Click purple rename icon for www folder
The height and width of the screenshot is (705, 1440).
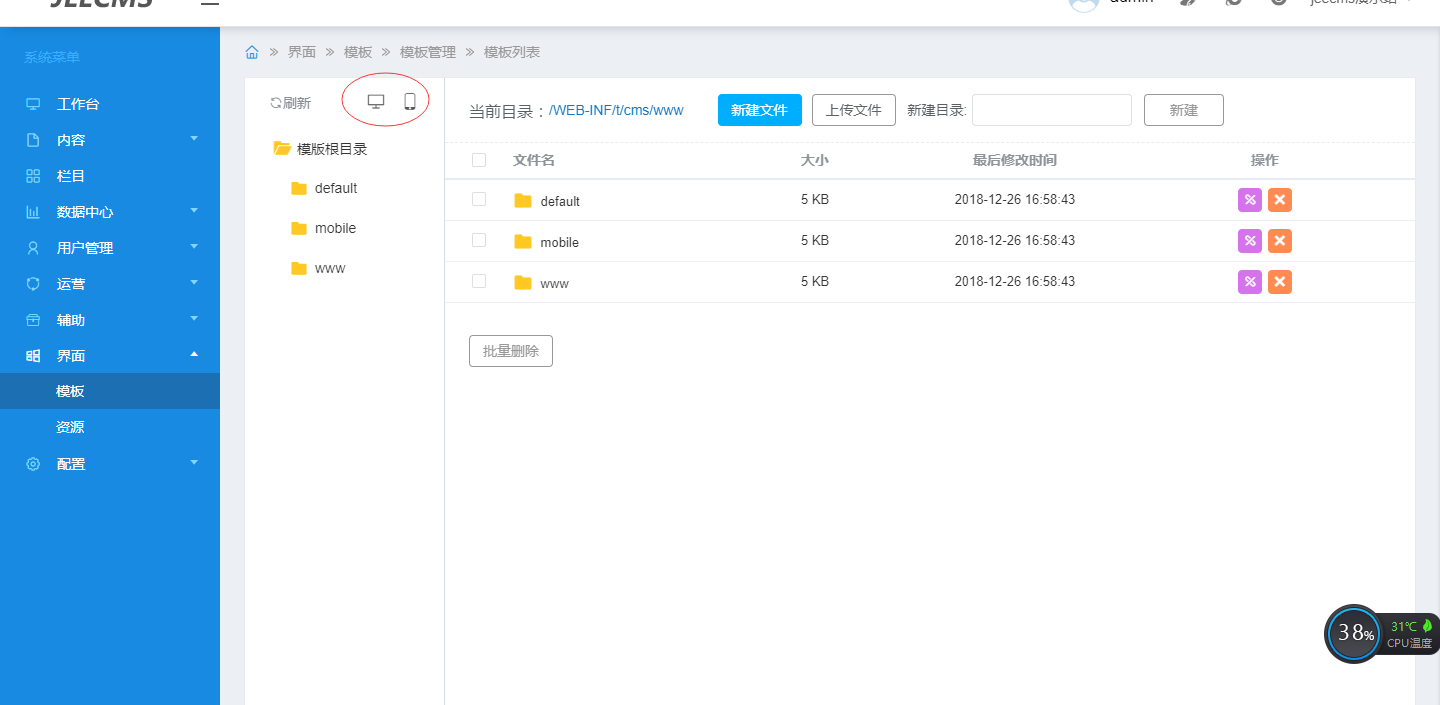tap(1249, 282)
